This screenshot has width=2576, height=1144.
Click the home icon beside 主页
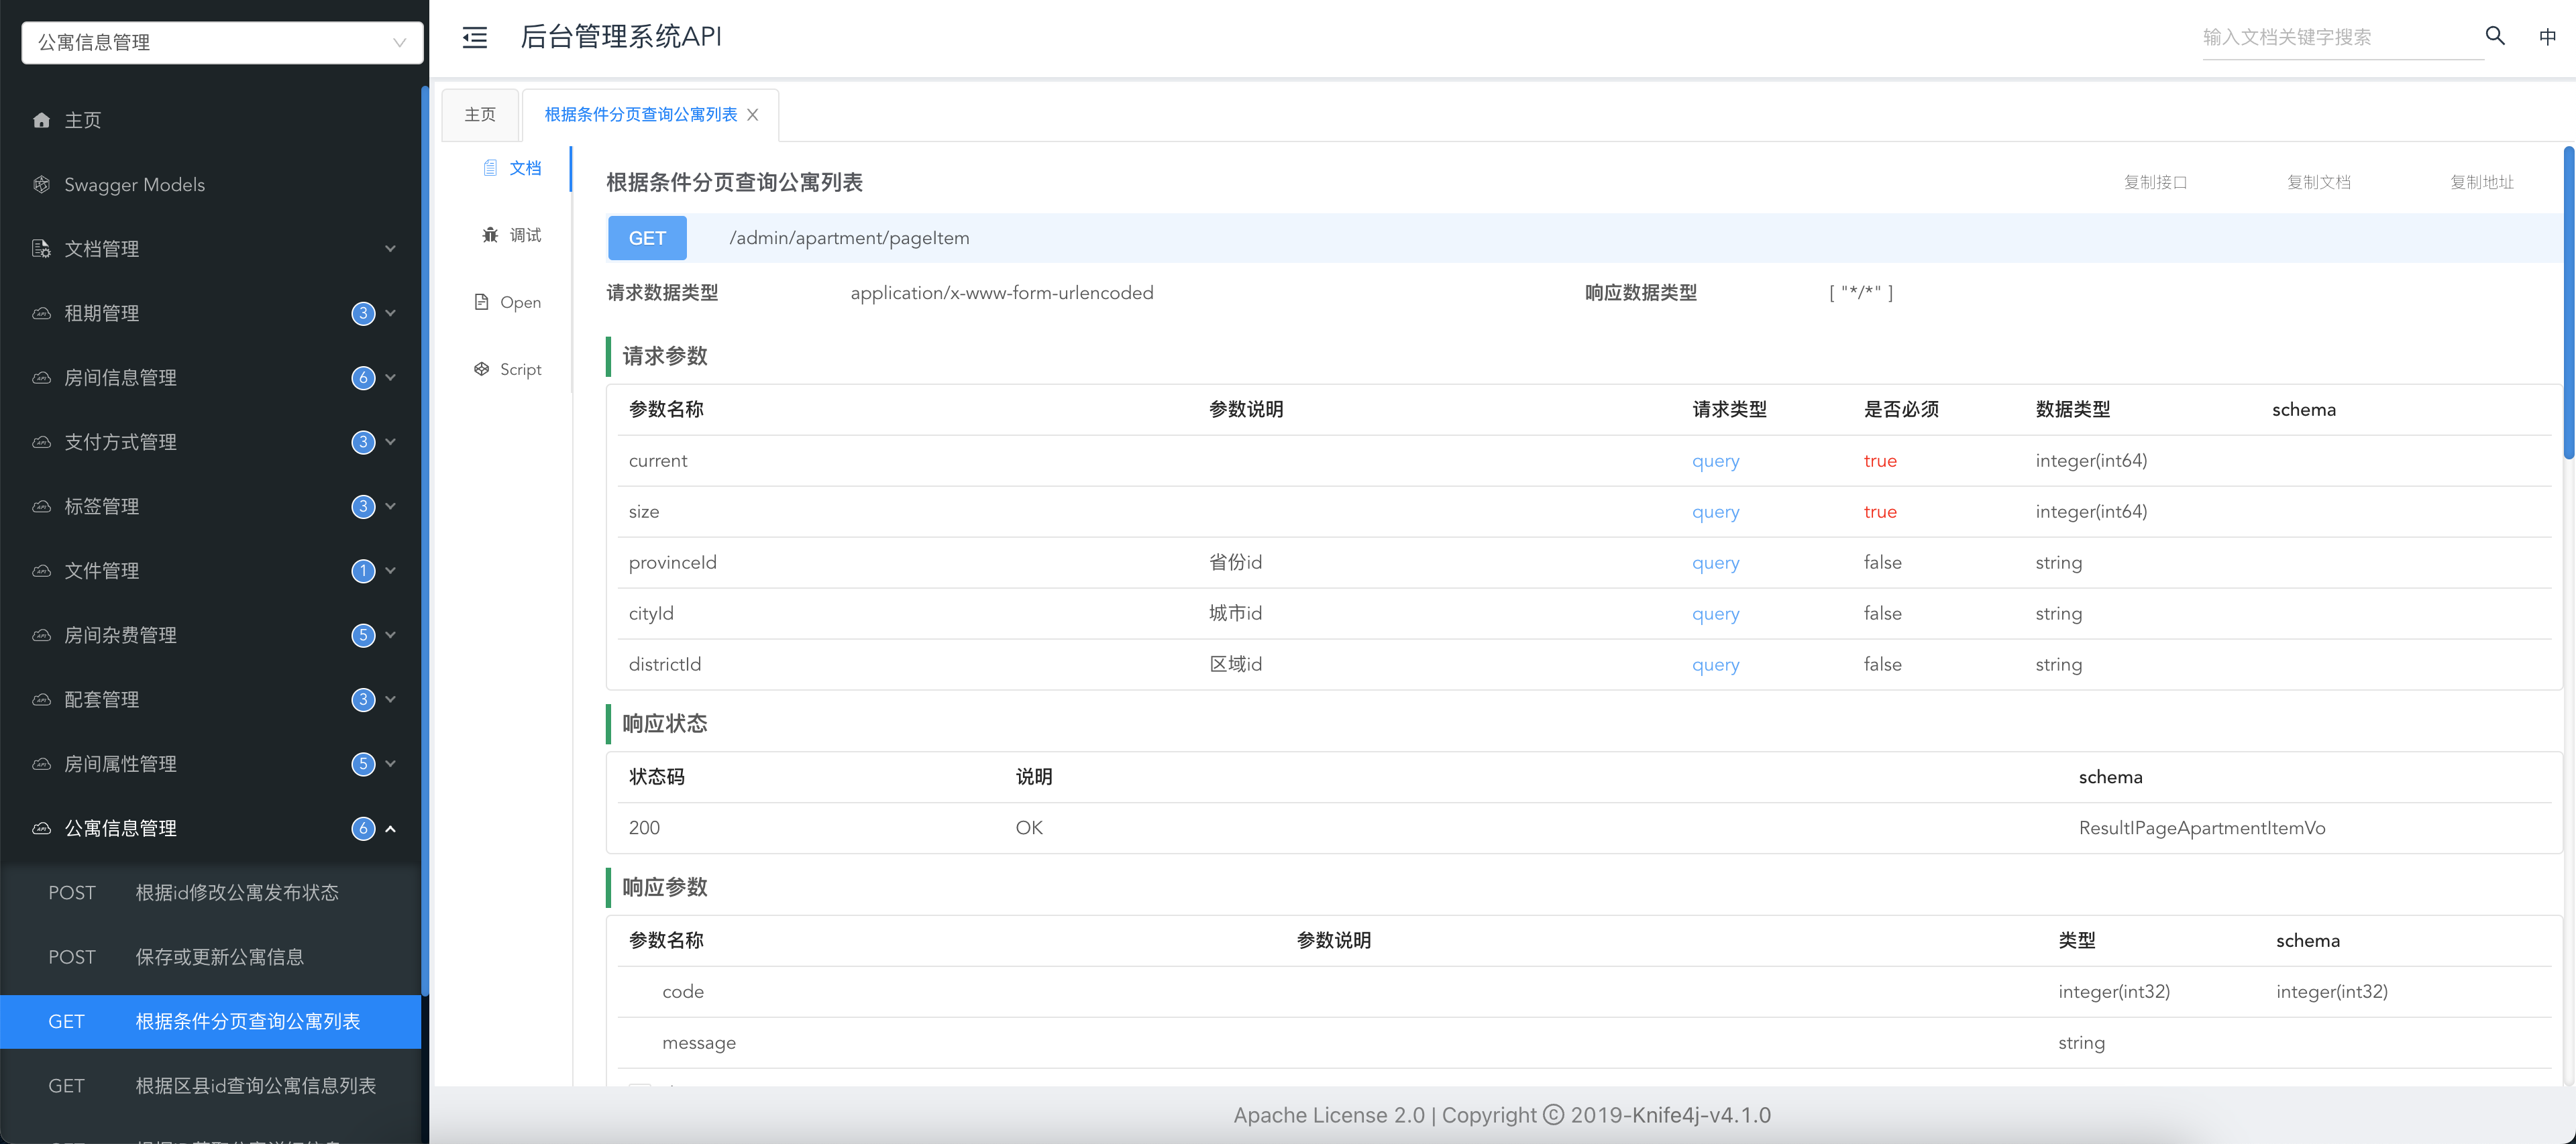[41, 119]
